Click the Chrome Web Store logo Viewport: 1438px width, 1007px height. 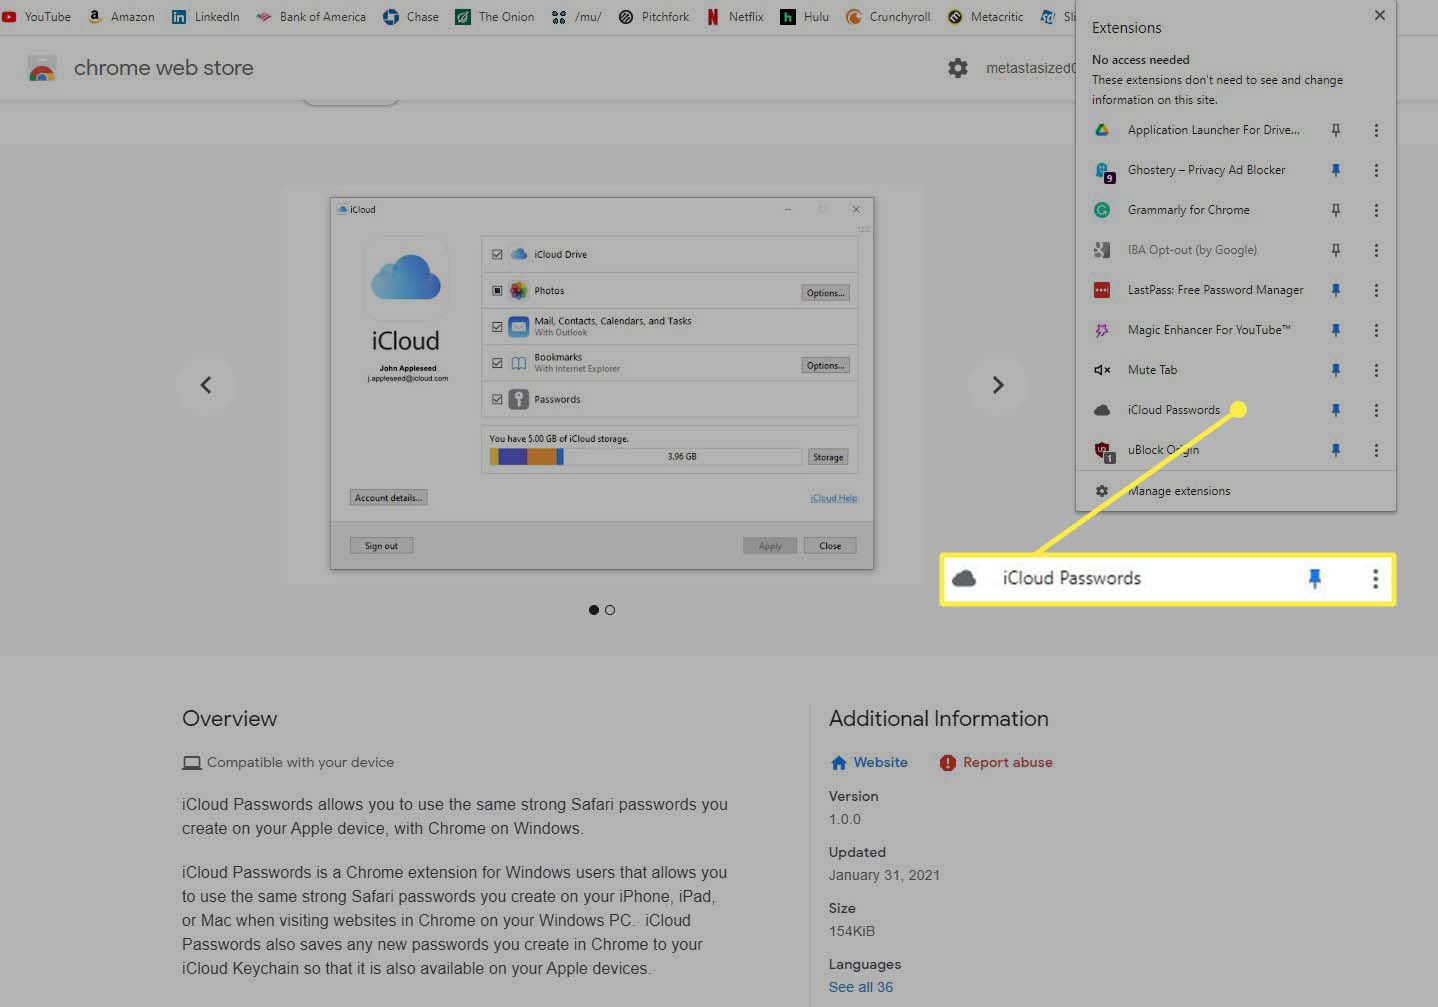(x=42, y=68)
